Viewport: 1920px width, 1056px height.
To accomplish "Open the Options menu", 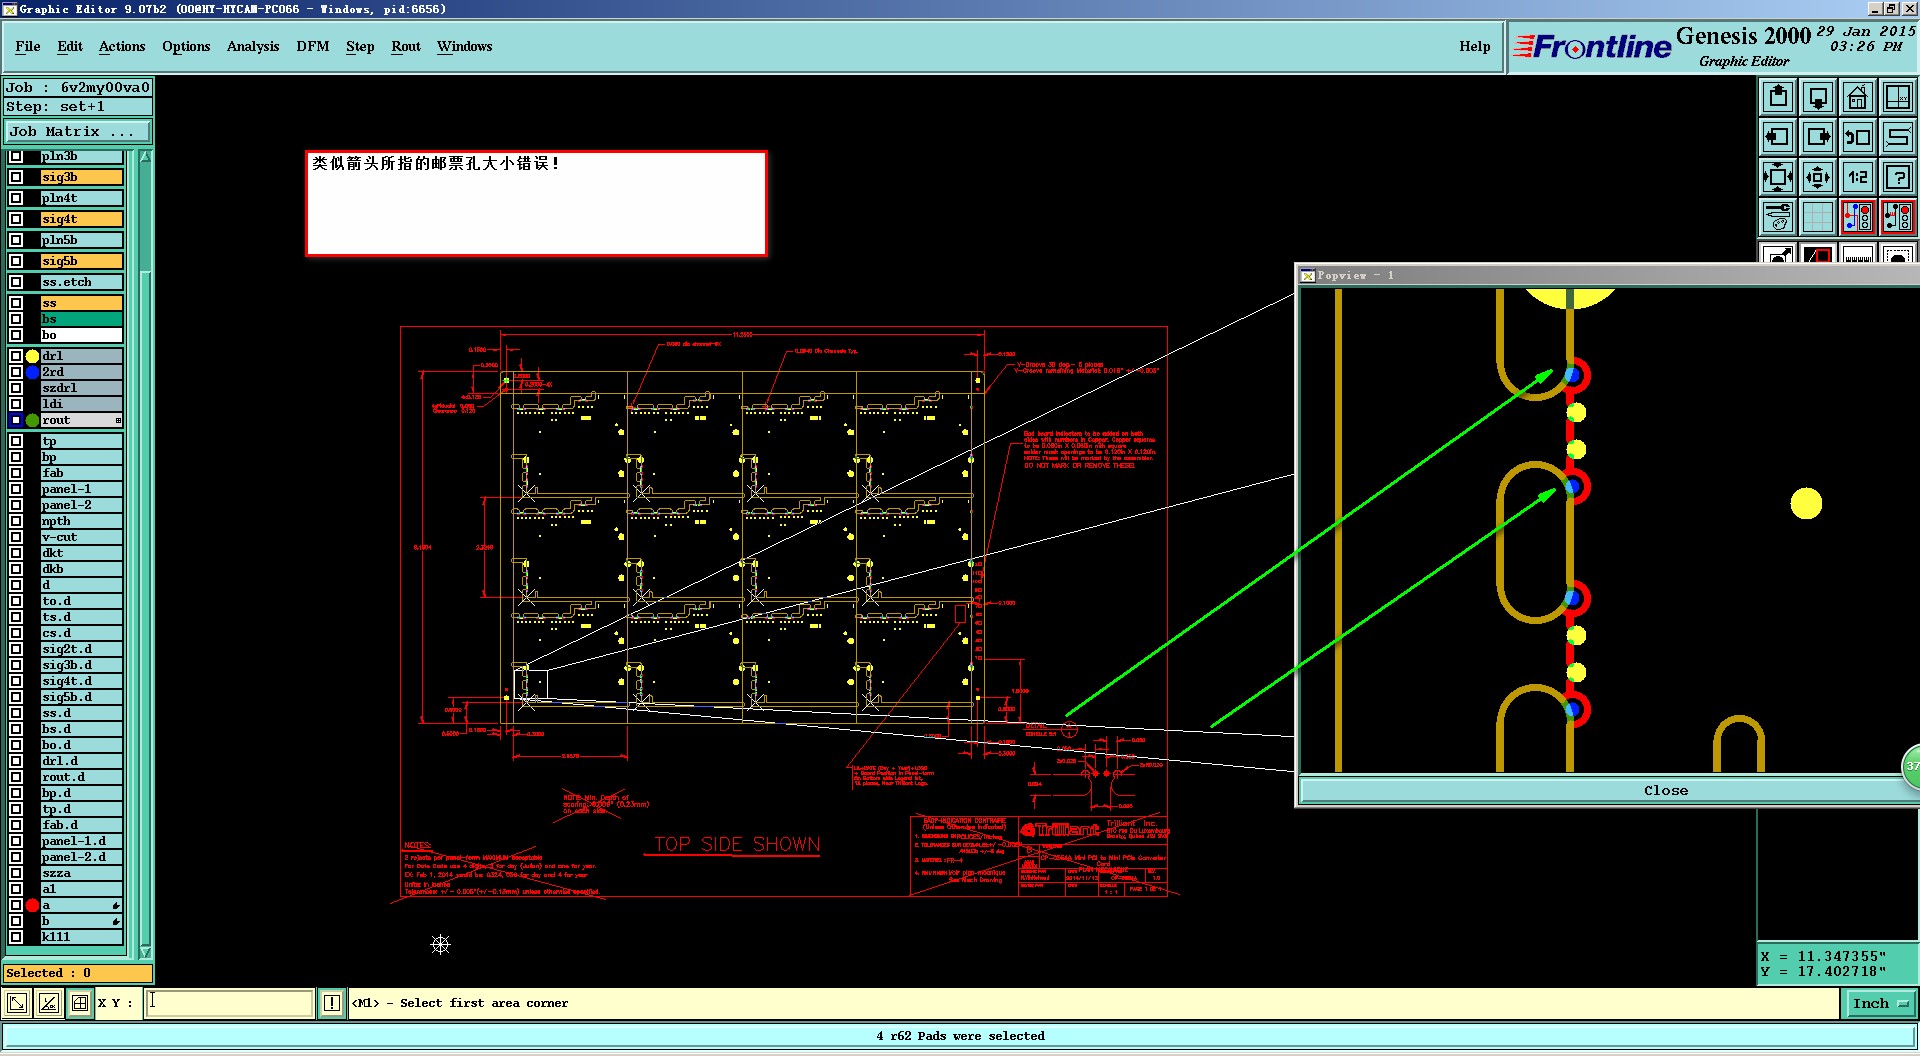I will click(x=186, y=46).
